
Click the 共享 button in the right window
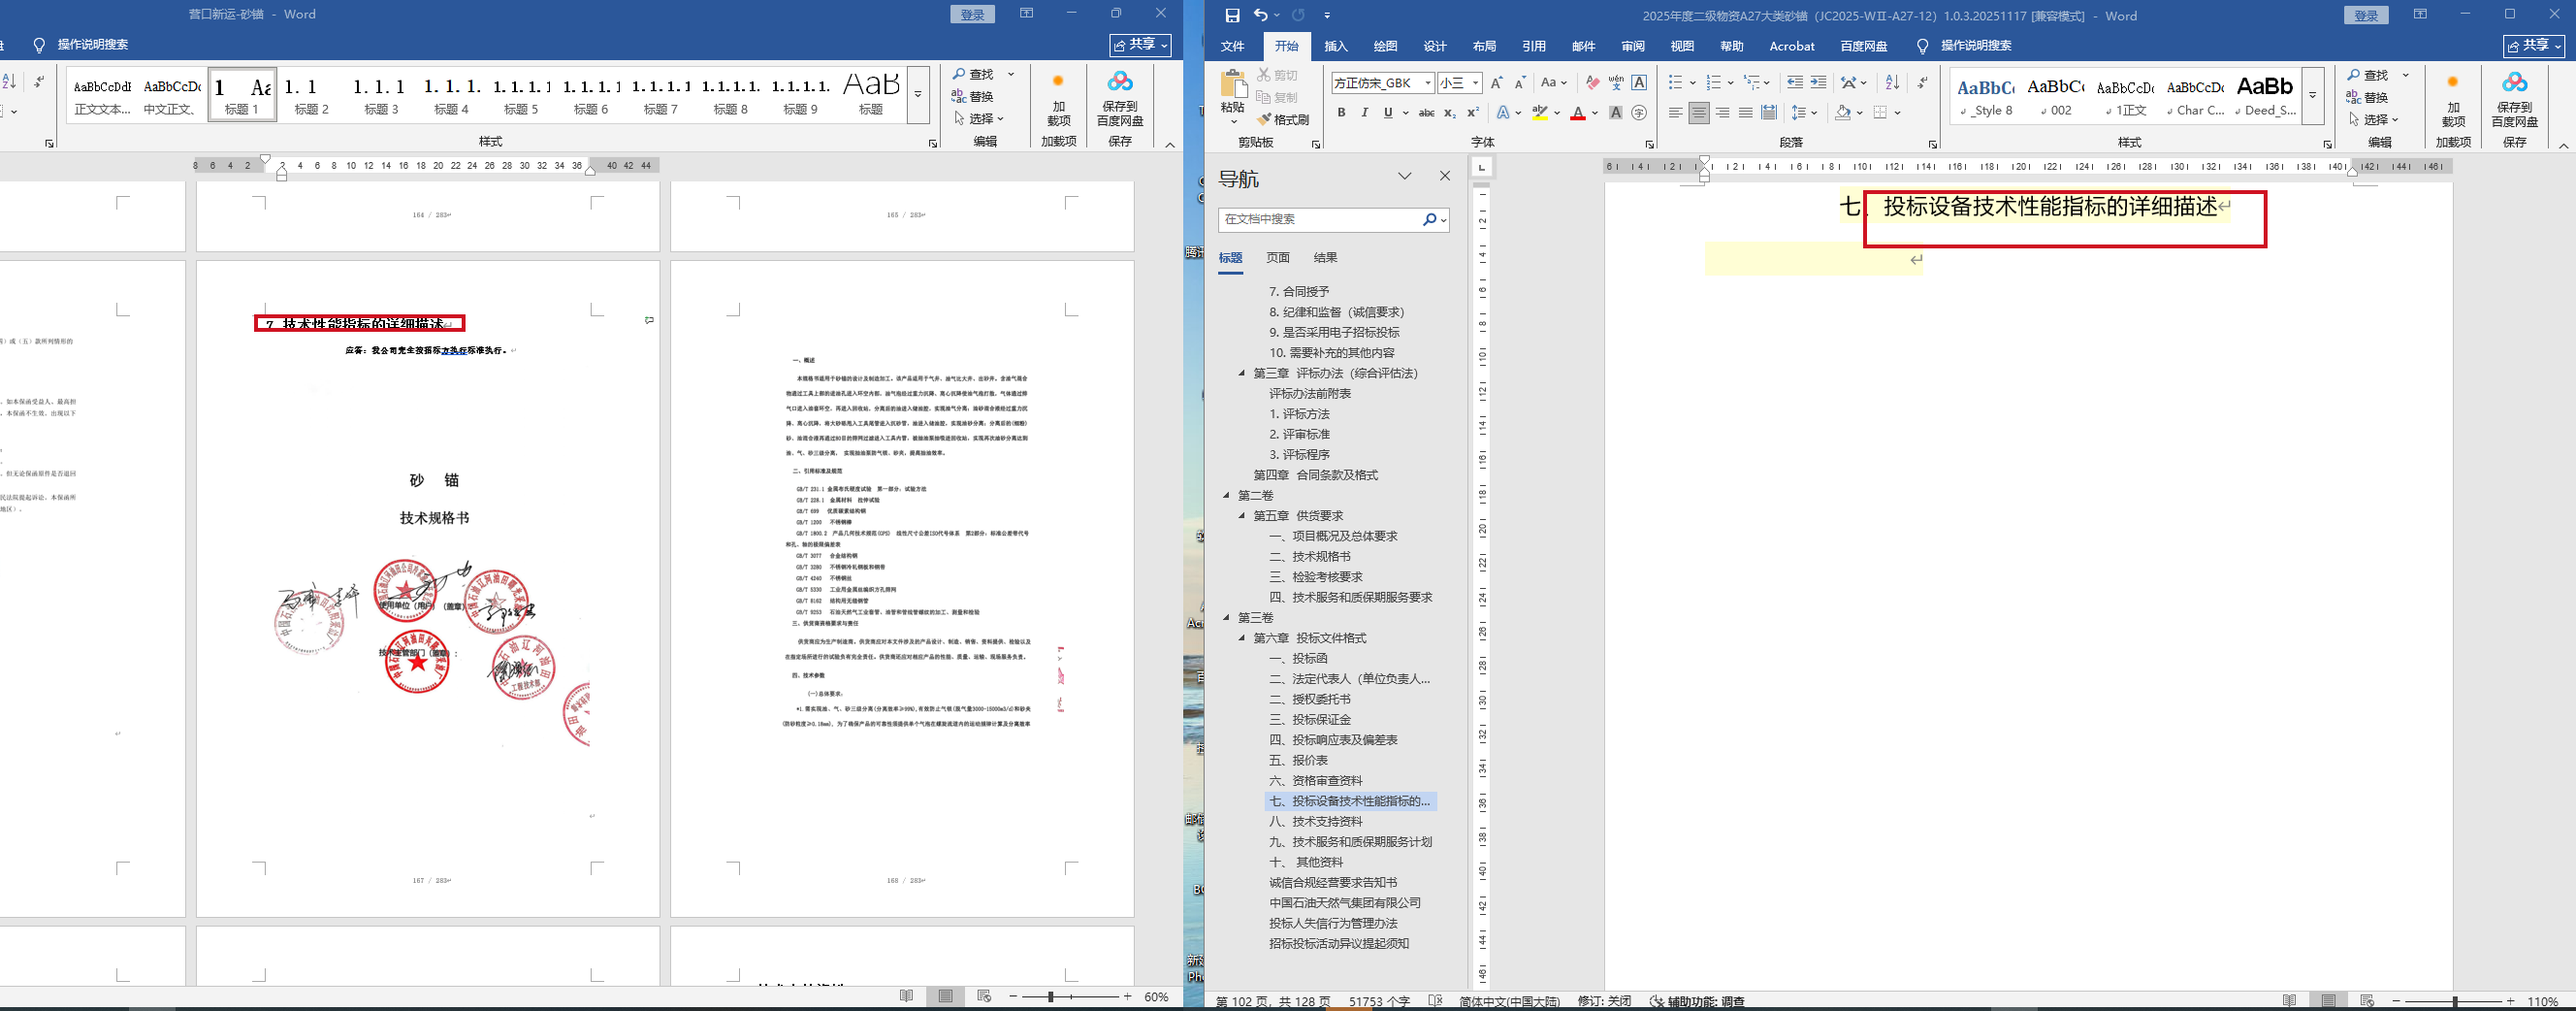pos(2534,46)
